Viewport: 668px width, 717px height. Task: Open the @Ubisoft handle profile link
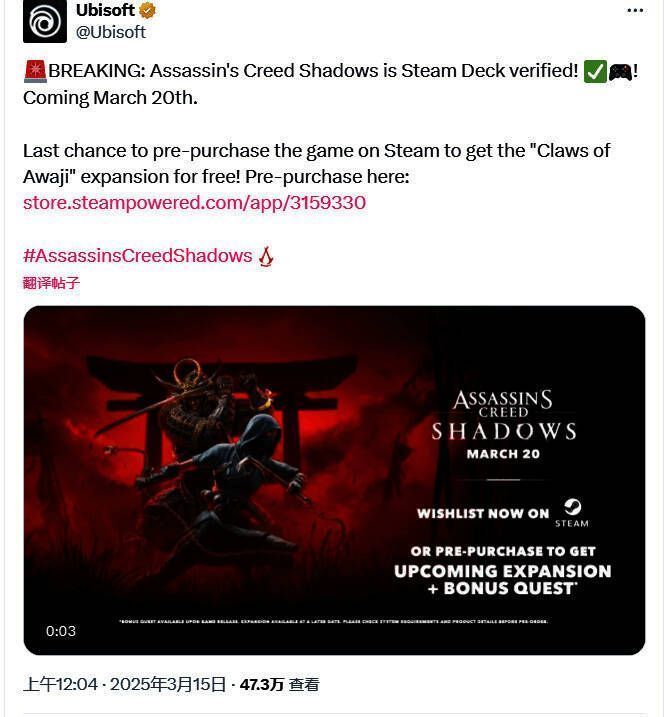pyautogui.click(x=111, y=32)
